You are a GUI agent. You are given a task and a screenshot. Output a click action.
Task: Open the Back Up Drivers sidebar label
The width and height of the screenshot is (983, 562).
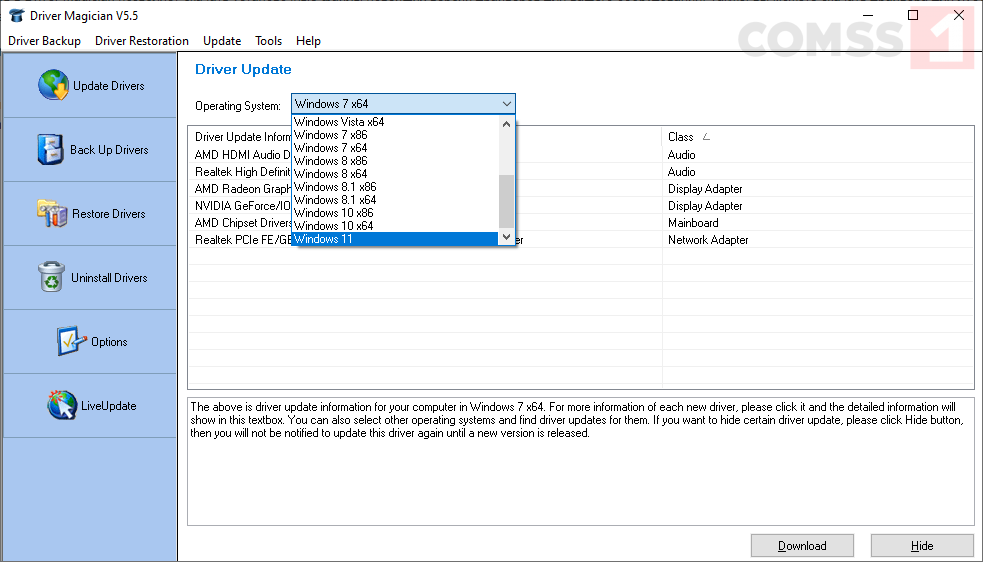coord(109,150)
